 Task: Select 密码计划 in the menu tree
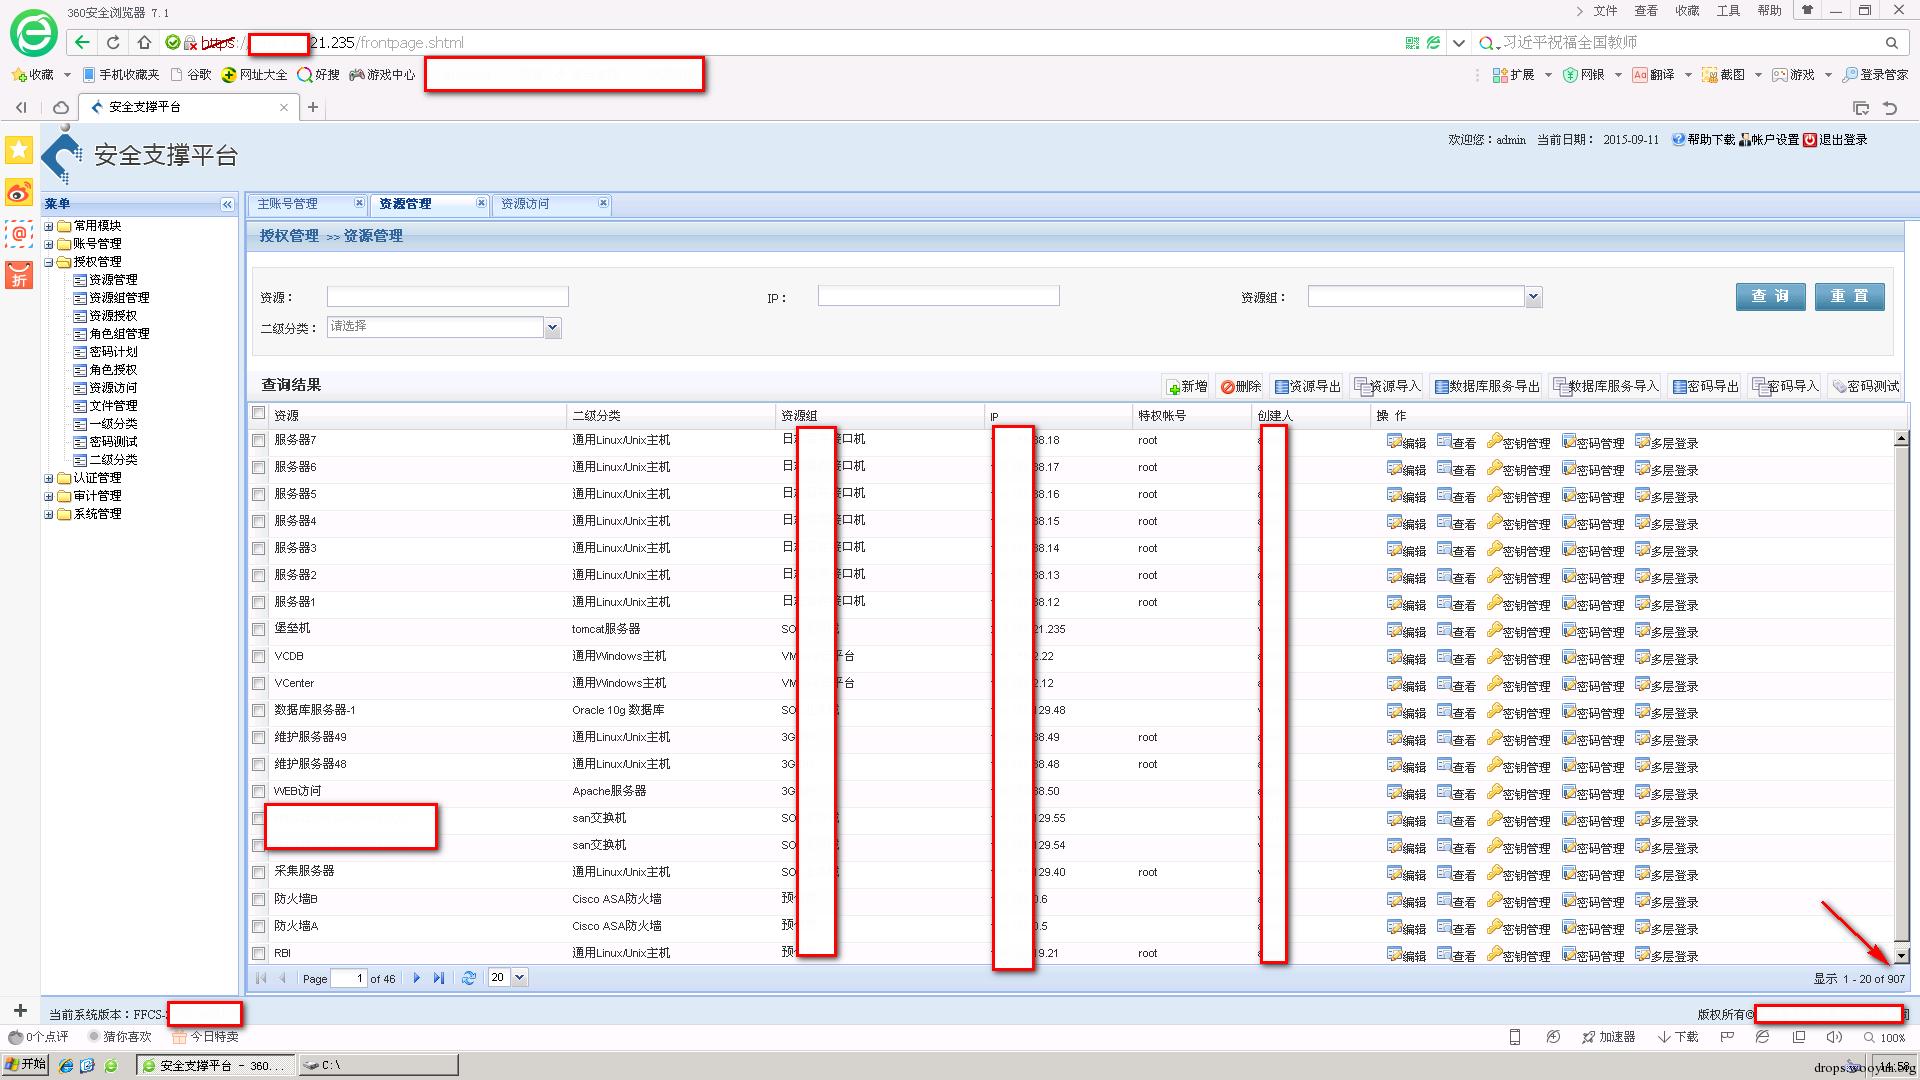(113, 352)
